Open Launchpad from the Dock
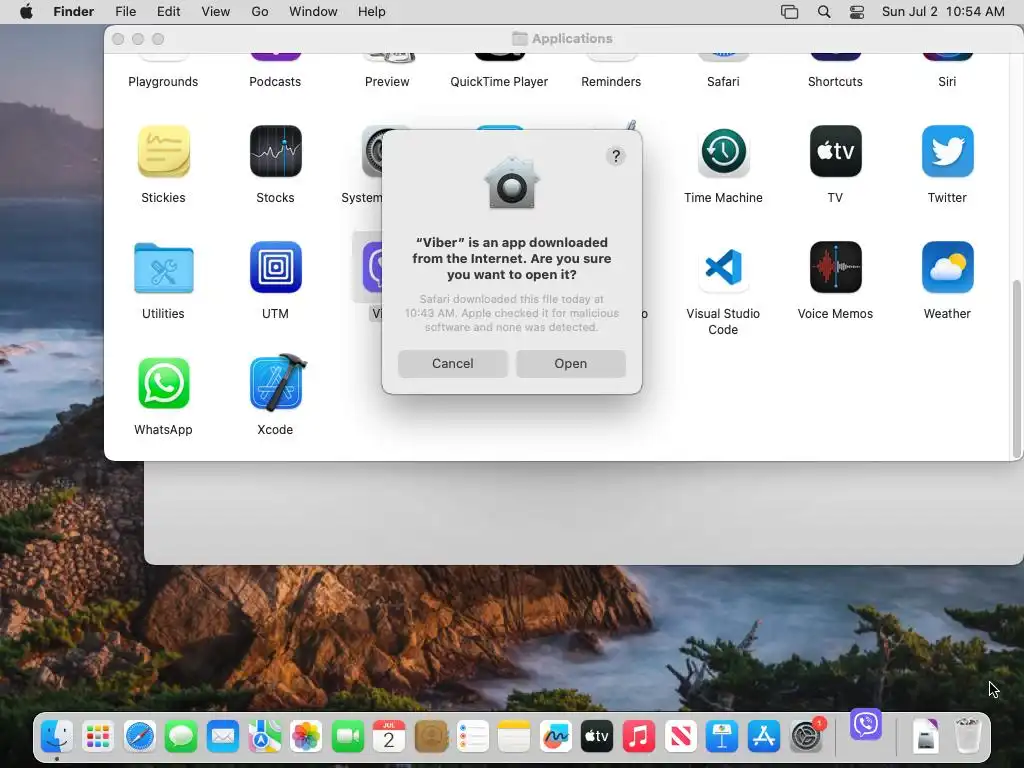Image resolution: width=1024 pixels, height=768 pixels. (x=98, y=737)
